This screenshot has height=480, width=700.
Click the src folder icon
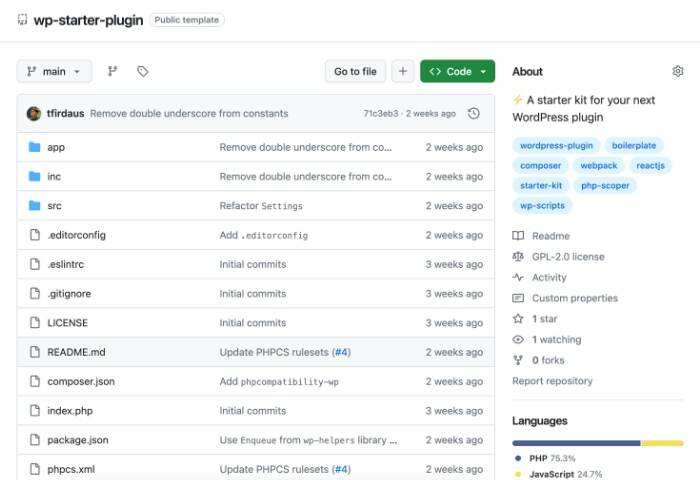34,205
